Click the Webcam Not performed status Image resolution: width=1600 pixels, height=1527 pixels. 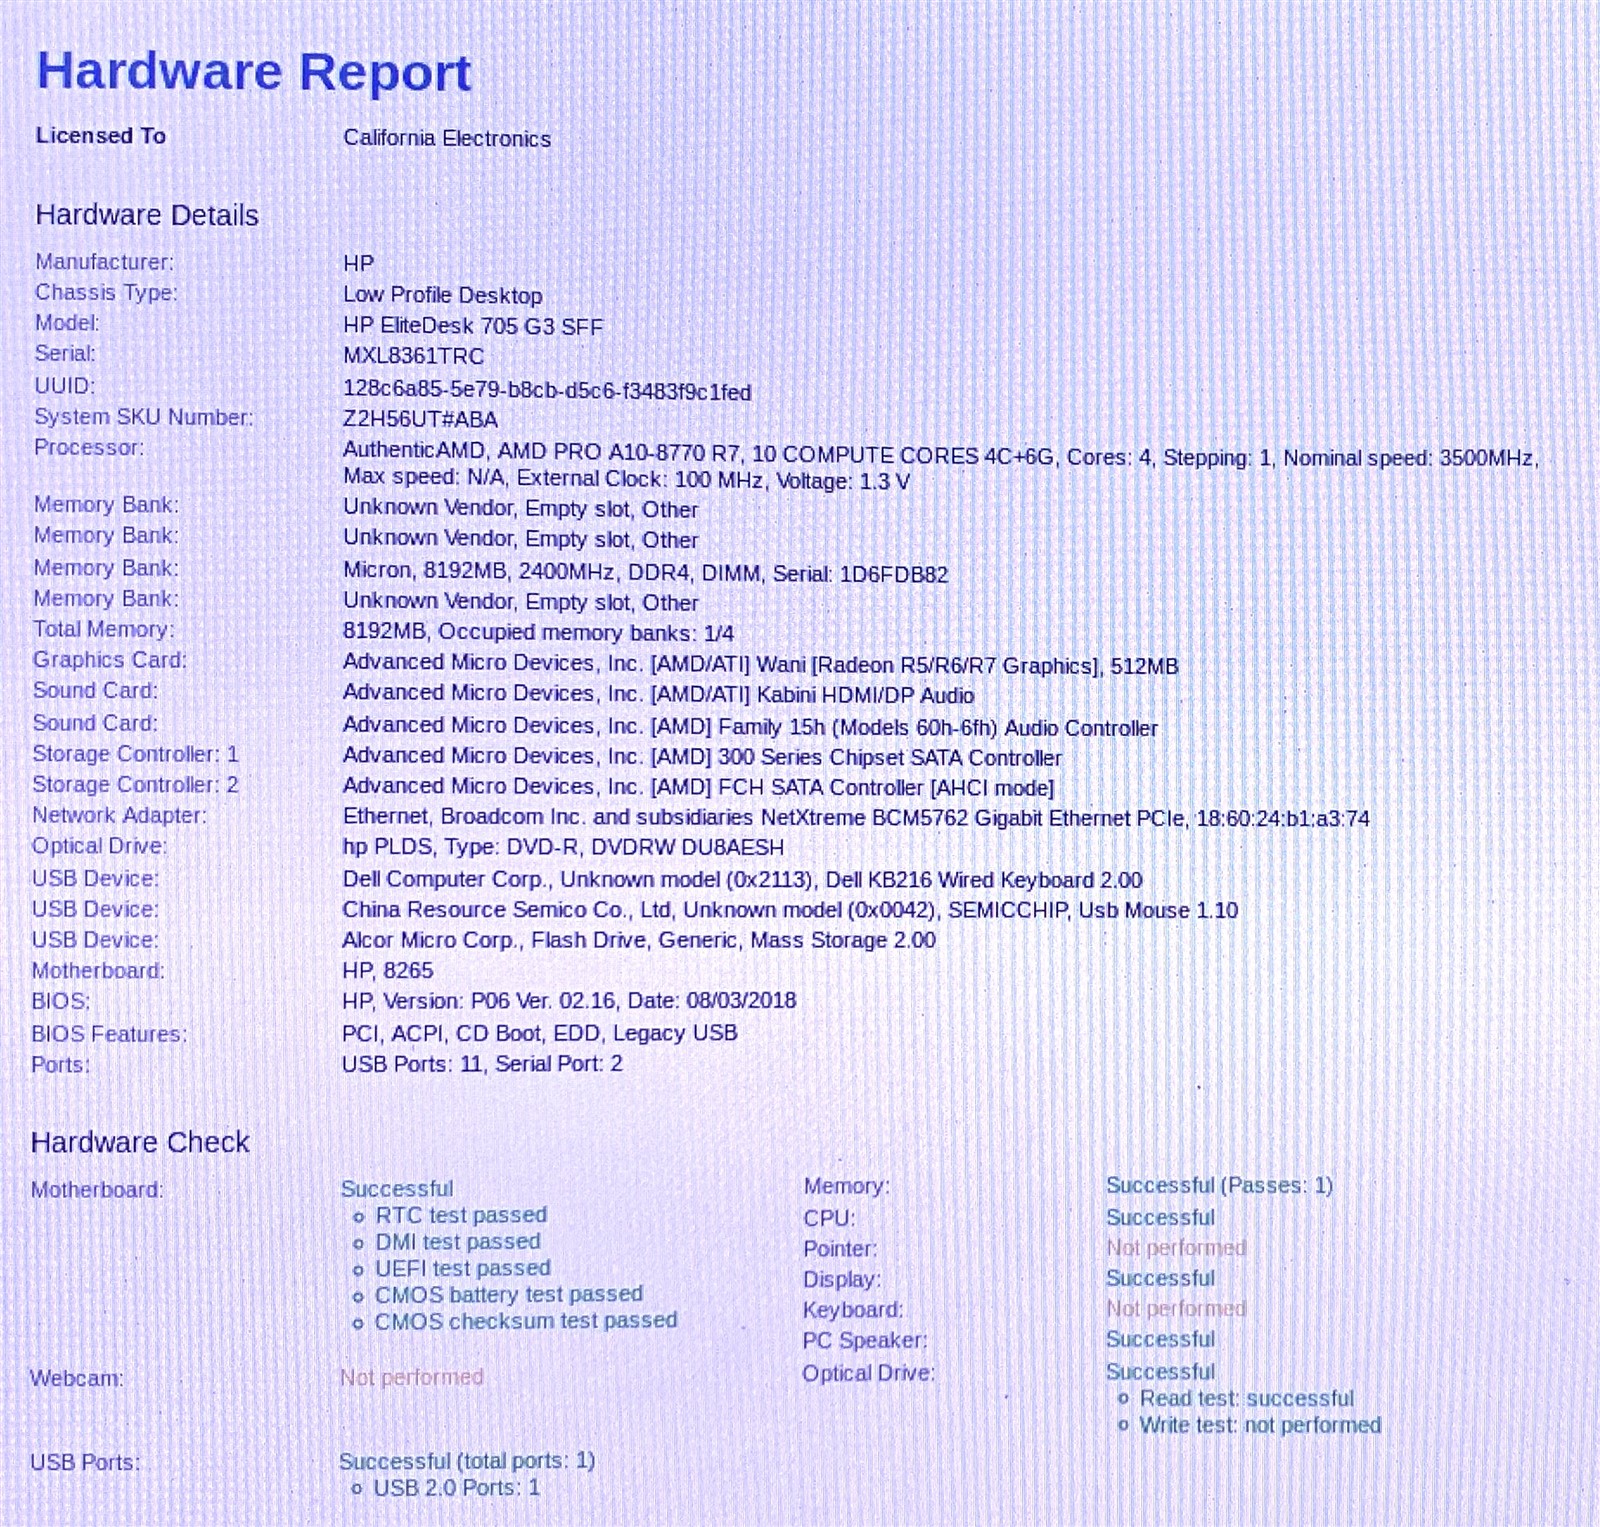point(412,1377)
